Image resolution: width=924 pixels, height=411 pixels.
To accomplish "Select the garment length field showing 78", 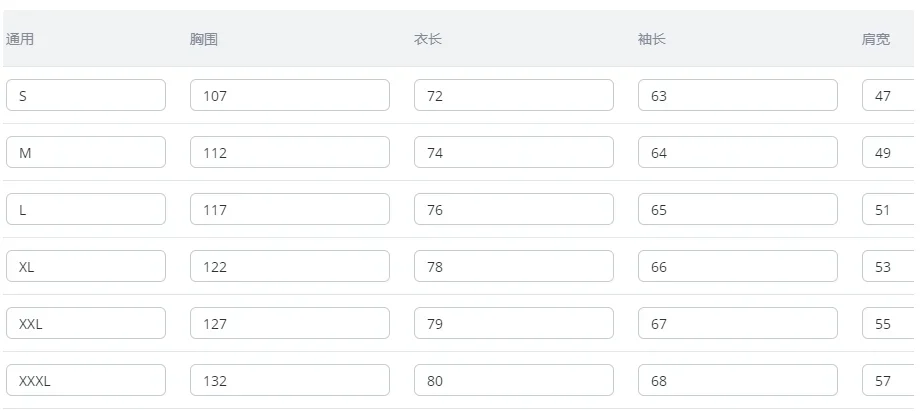I will 514,266.
